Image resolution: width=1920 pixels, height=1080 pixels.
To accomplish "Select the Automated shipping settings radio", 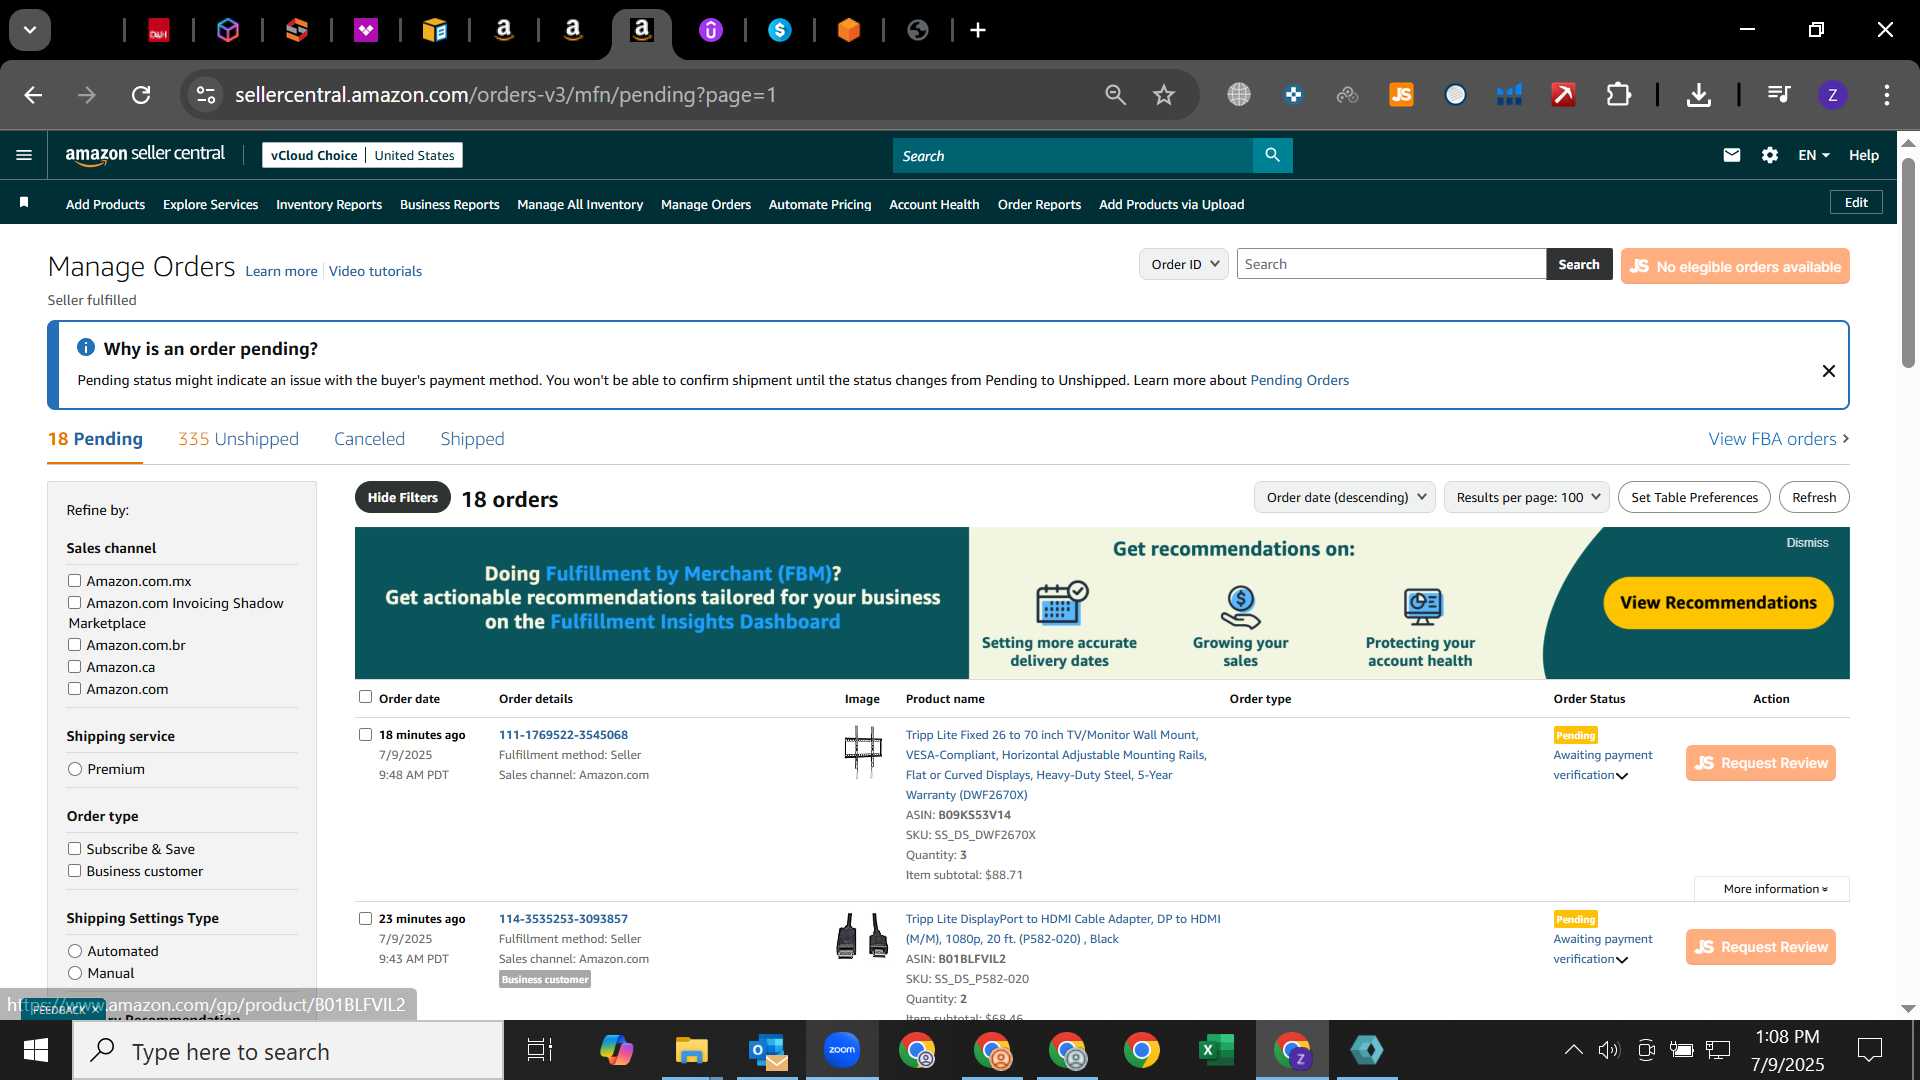I will [74, 950].
